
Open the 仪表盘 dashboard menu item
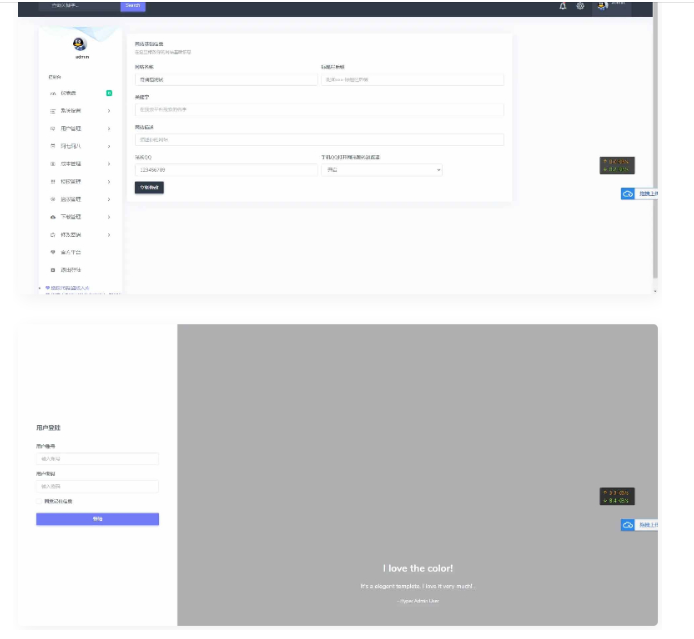coord(68,93)
